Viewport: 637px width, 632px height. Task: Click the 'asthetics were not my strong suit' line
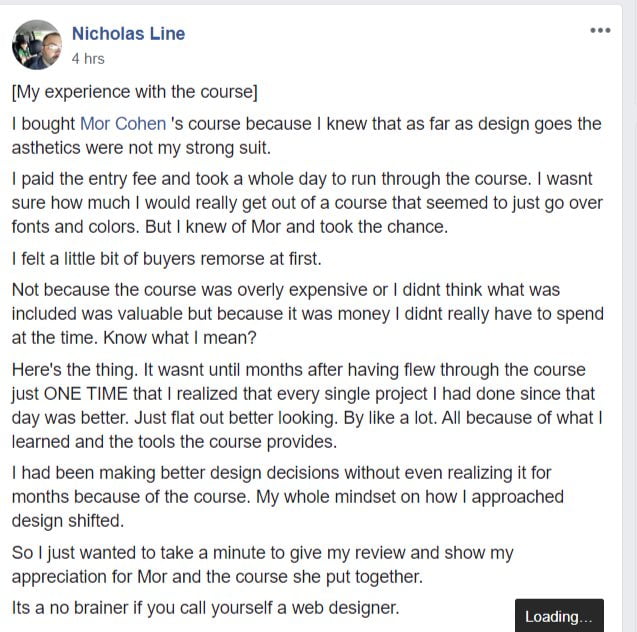tap(141, 148)
